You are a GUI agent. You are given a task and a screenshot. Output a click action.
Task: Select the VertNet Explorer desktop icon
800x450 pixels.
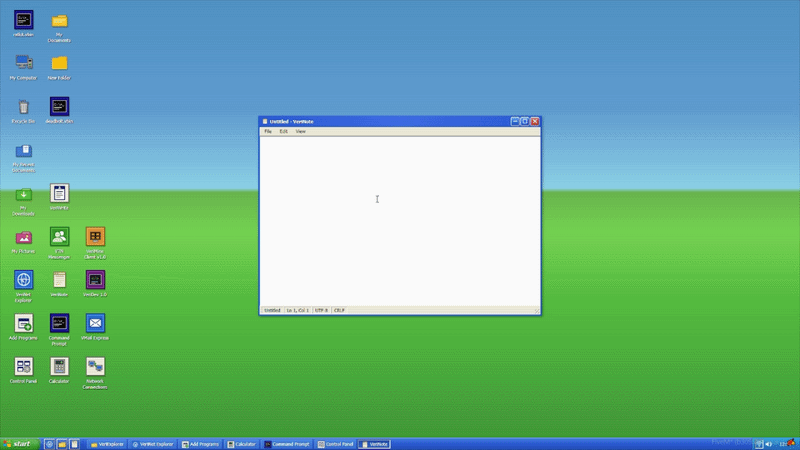23,287
